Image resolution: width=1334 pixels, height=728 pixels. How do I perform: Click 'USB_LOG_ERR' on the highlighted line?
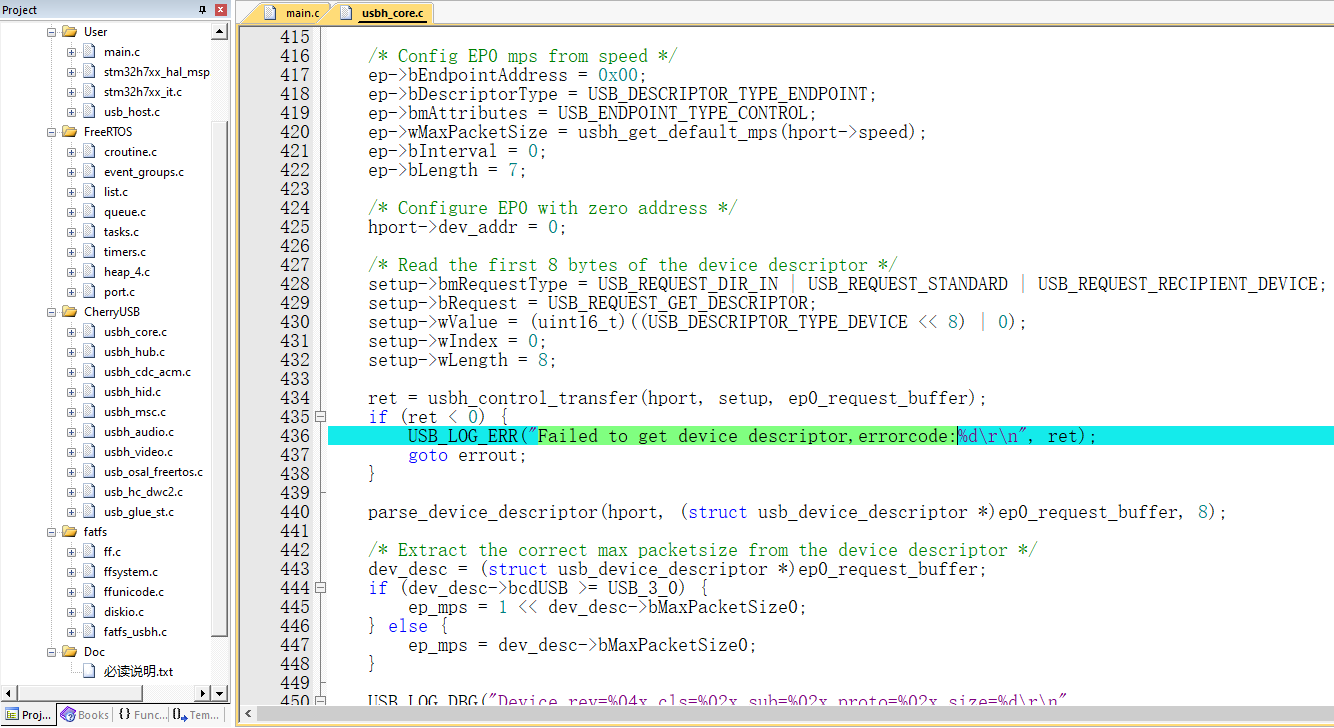(462, 436)
